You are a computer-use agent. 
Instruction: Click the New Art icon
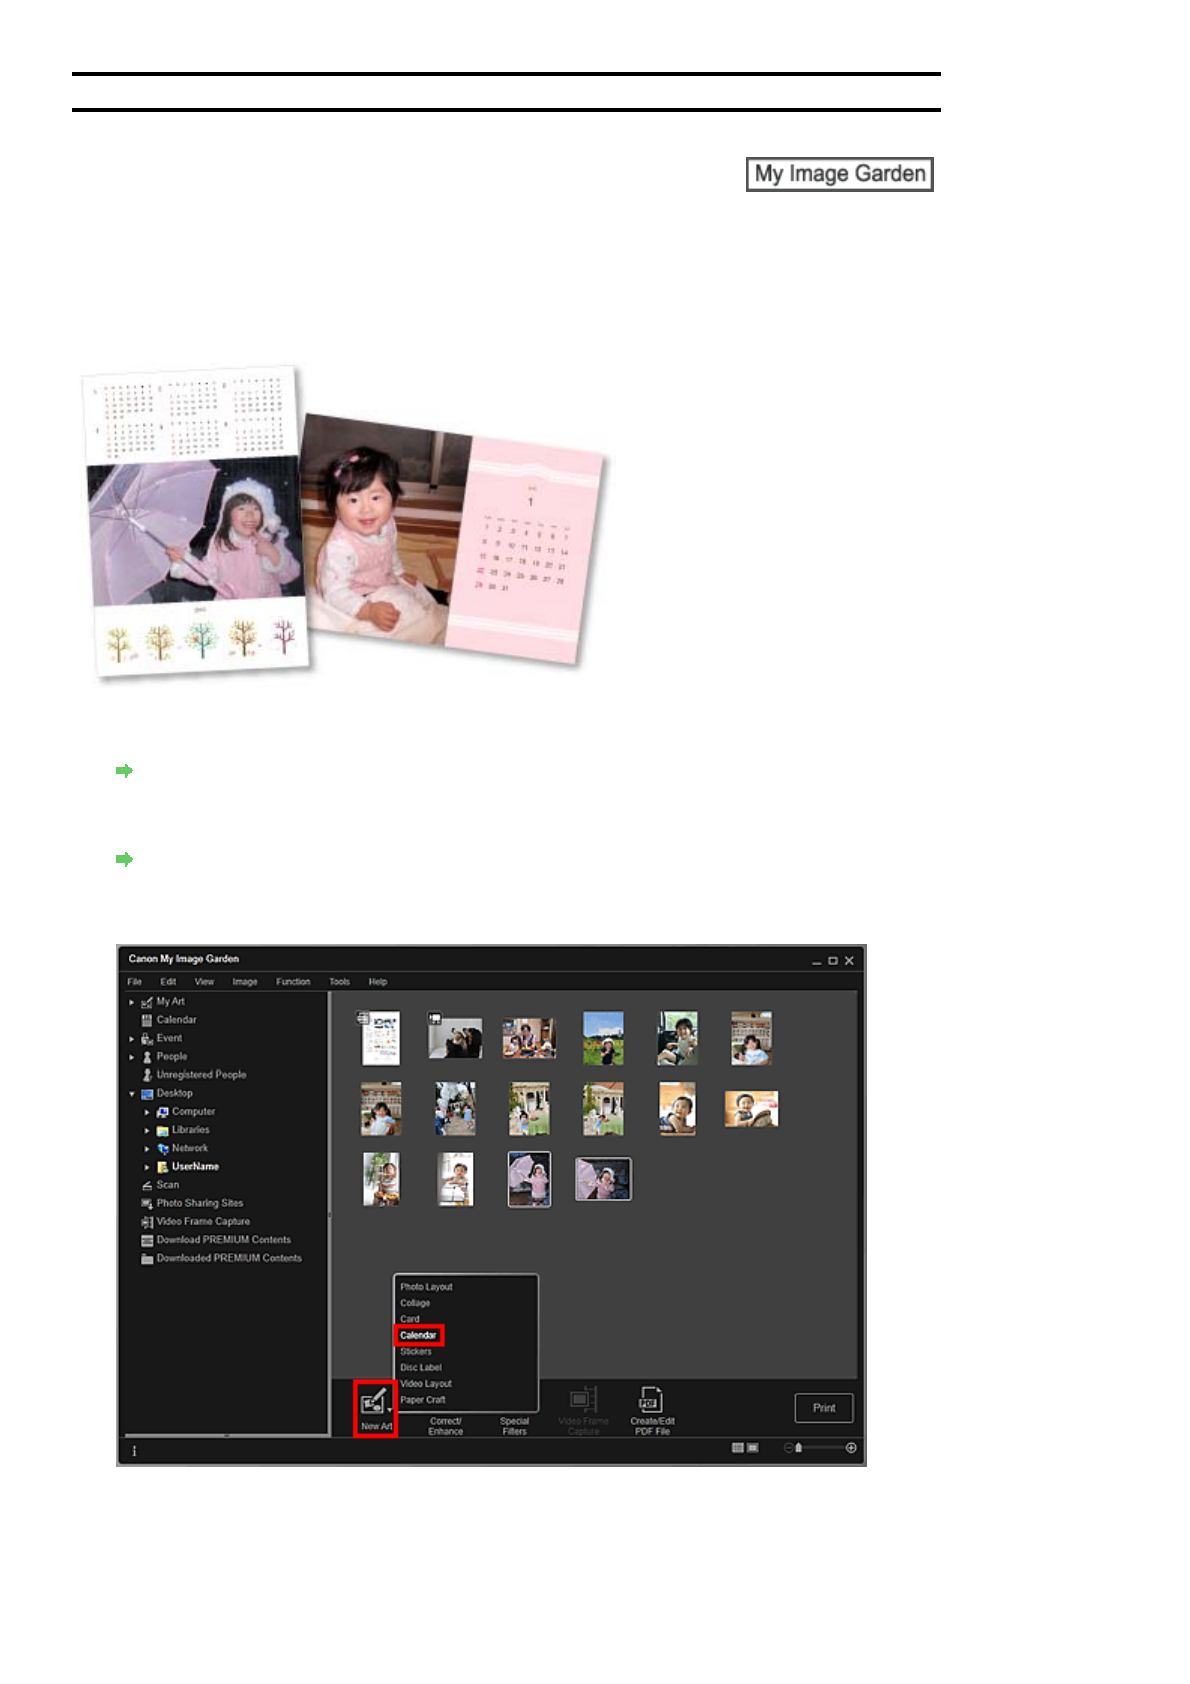click(x=374, y=1404)
